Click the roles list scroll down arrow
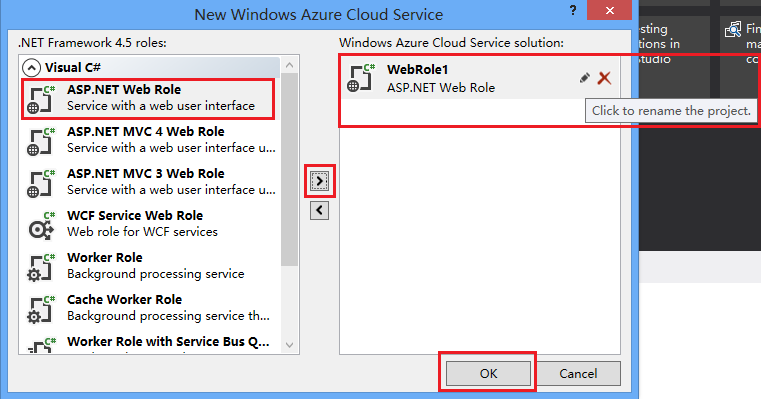761x399 pixels. tap(290, 345)
